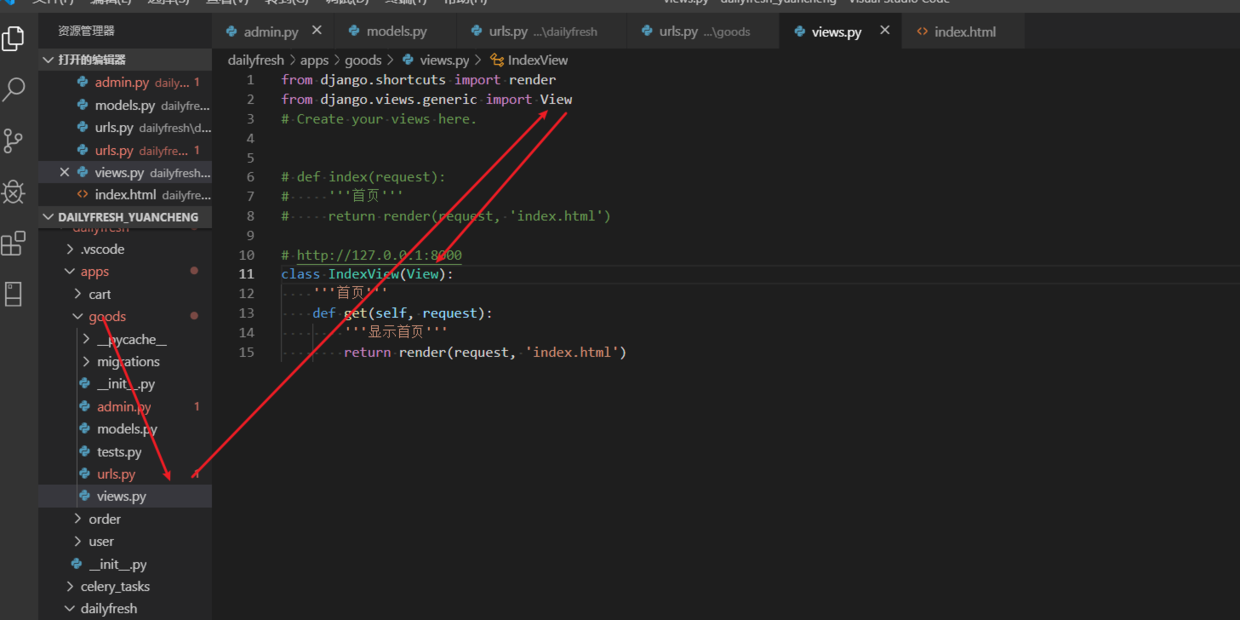Screen dimensions: 1240x620
Task: Switch to the index.html tab
Action: point(965,32)
